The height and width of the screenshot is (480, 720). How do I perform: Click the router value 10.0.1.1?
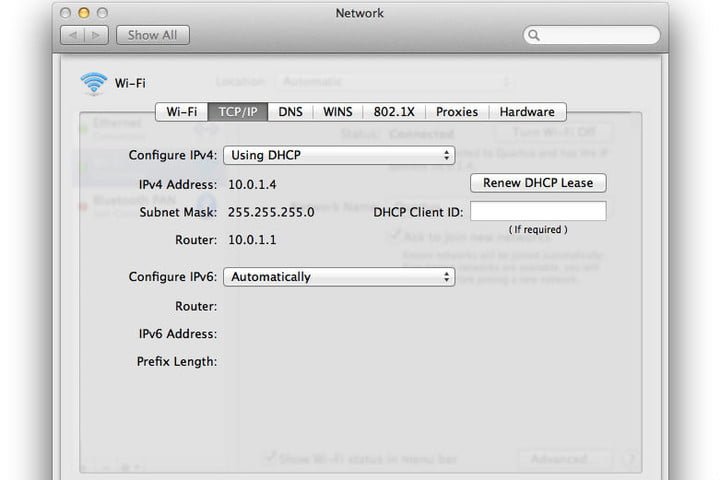coord(252,240)
